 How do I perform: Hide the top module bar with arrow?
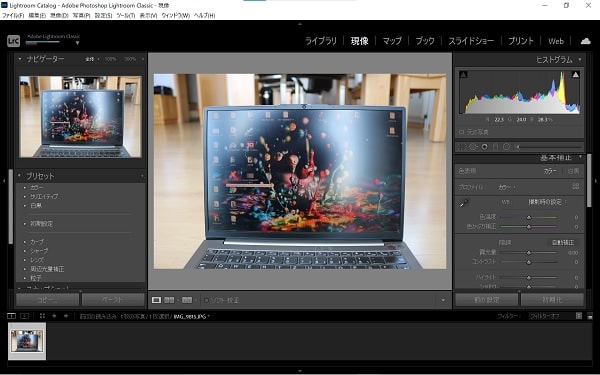(300, 24)
